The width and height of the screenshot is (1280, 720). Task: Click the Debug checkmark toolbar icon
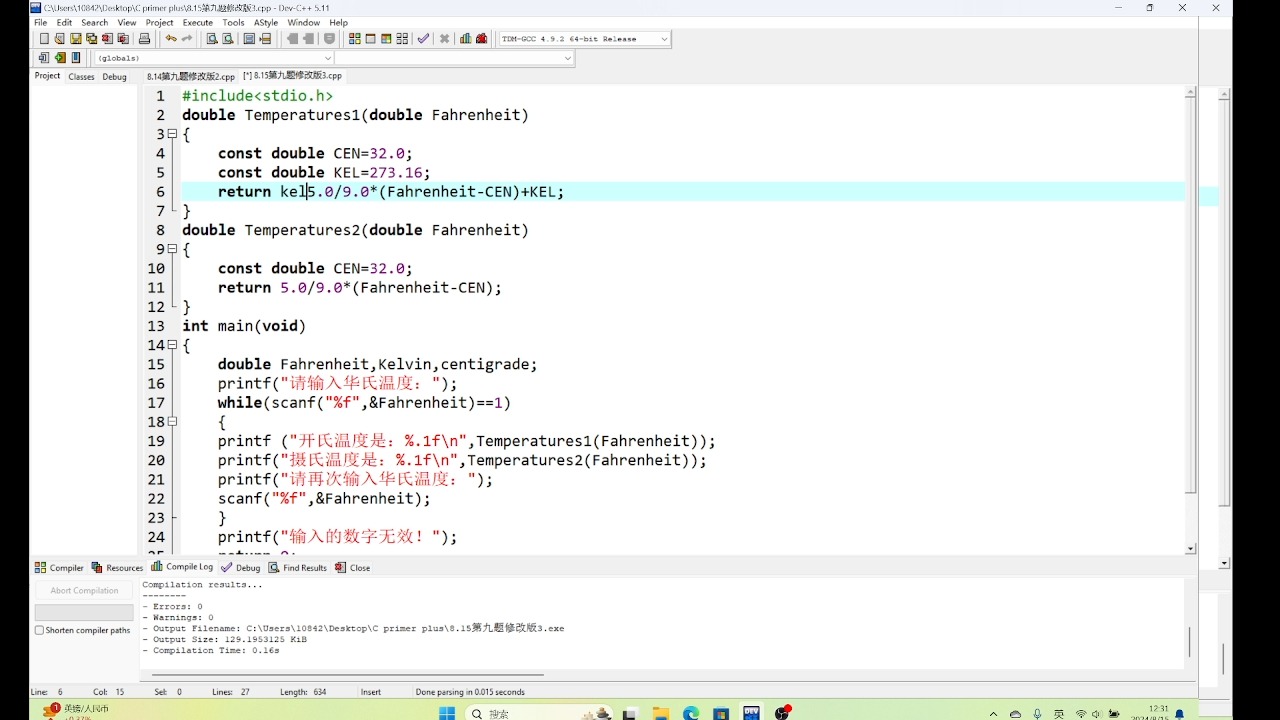pos(423,39)
